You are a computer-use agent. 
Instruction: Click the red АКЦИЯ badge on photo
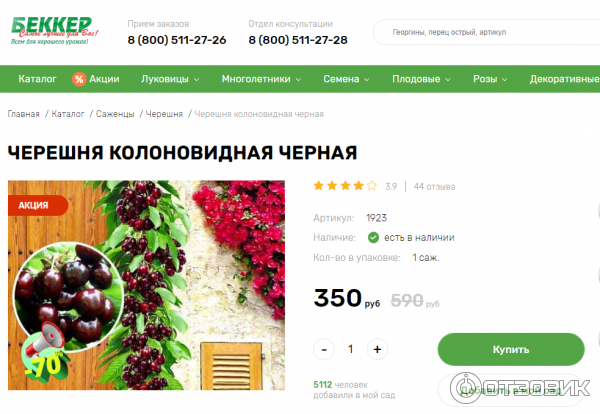tap(38, 205)
